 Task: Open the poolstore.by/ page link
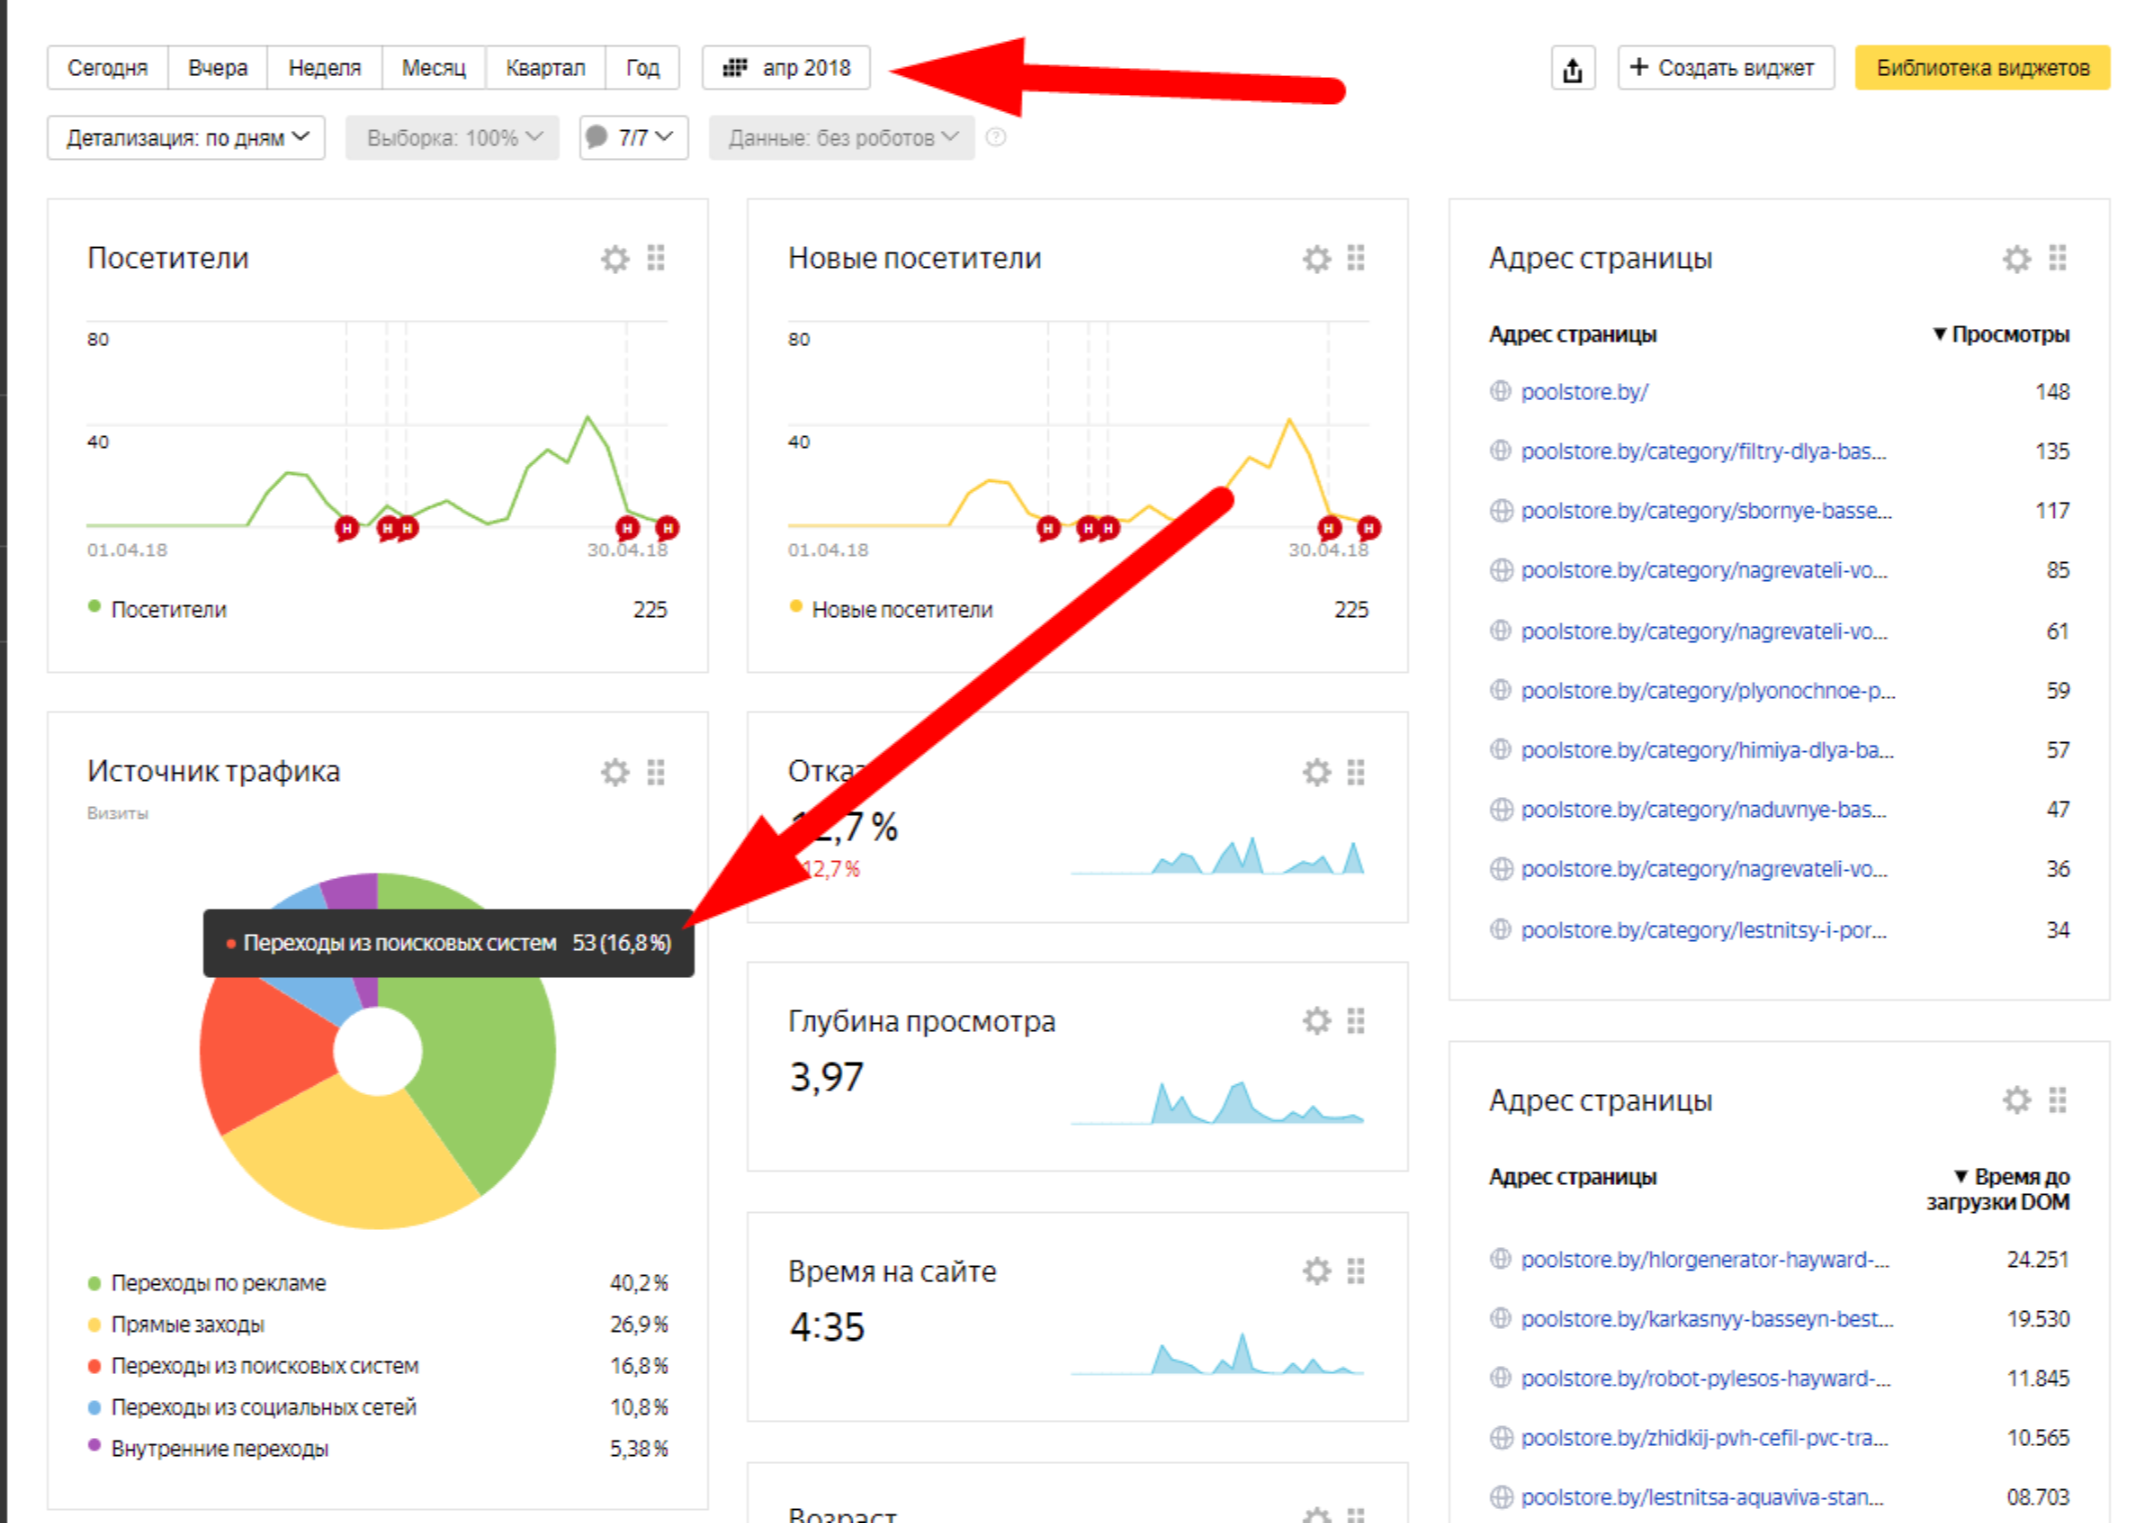(x=1583, y=392)
